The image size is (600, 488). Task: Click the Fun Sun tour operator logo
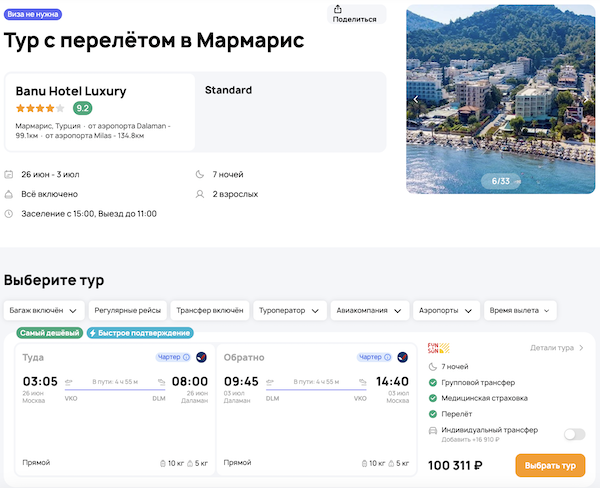tap(439, 348)
